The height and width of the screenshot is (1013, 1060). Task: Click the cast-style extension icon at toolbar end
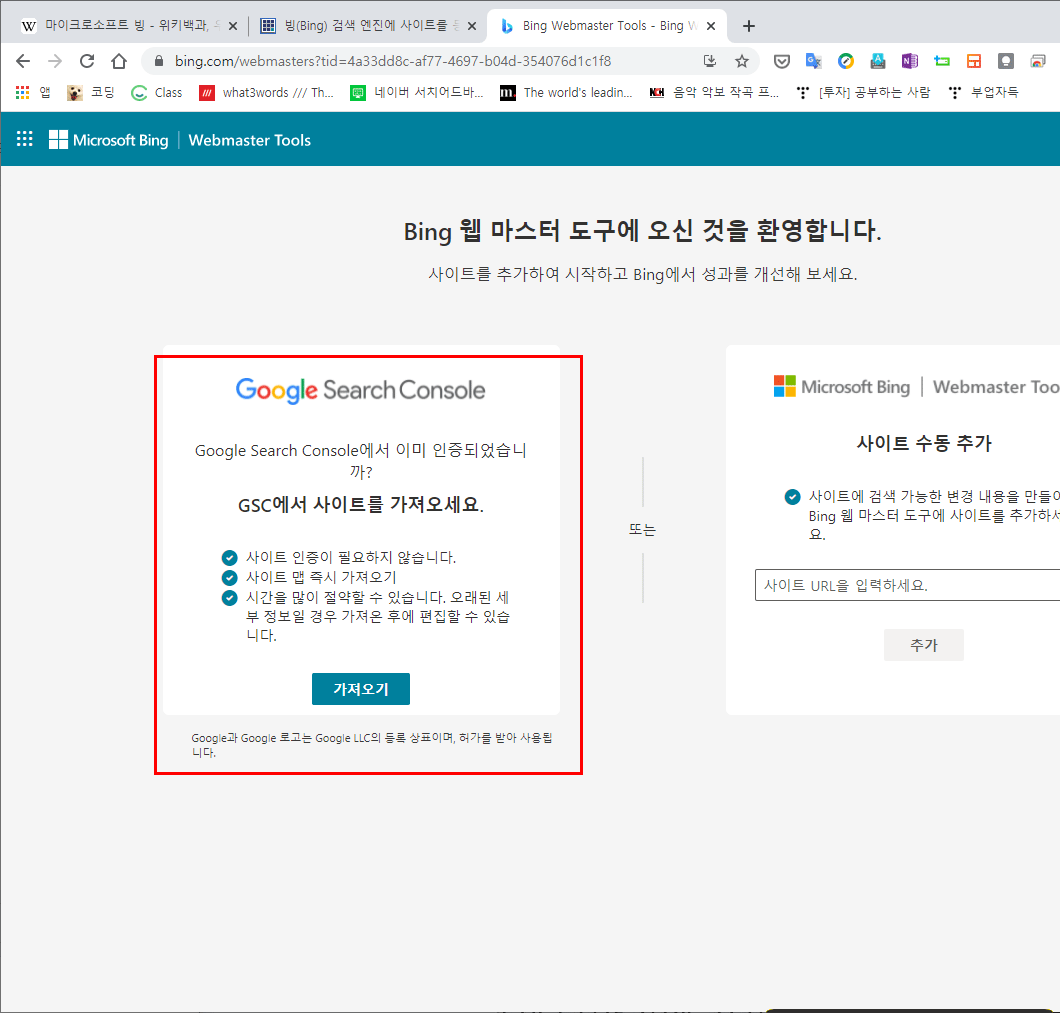[1038, 62]
